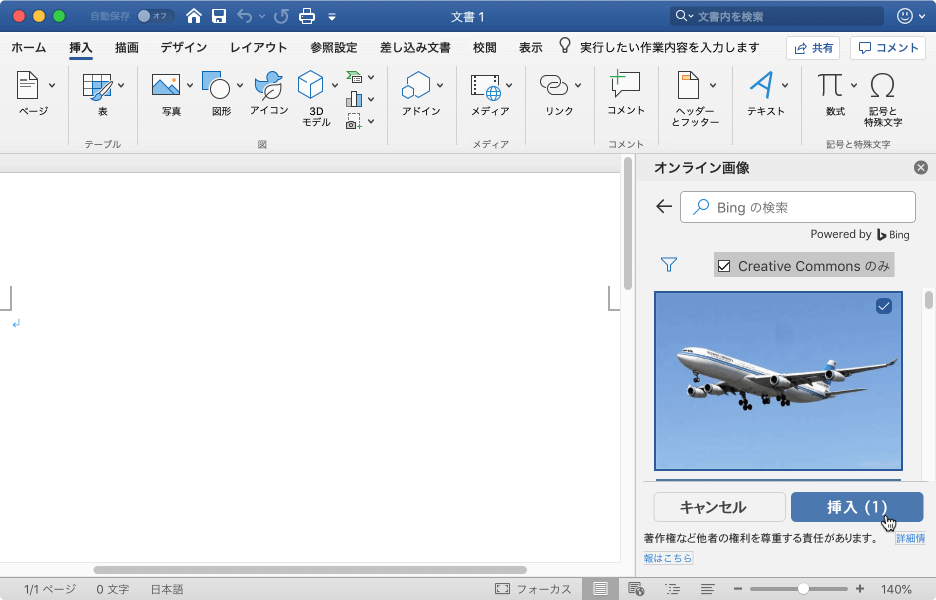Click the Bing の検索 field

[x=798, y=207]
